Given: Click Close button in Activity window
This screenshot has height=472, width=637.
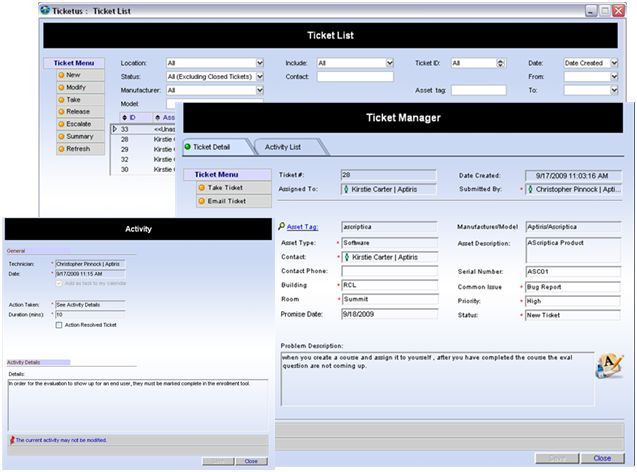Looking at the screenshot, I should pyautogui.click(x=251, y=461).
